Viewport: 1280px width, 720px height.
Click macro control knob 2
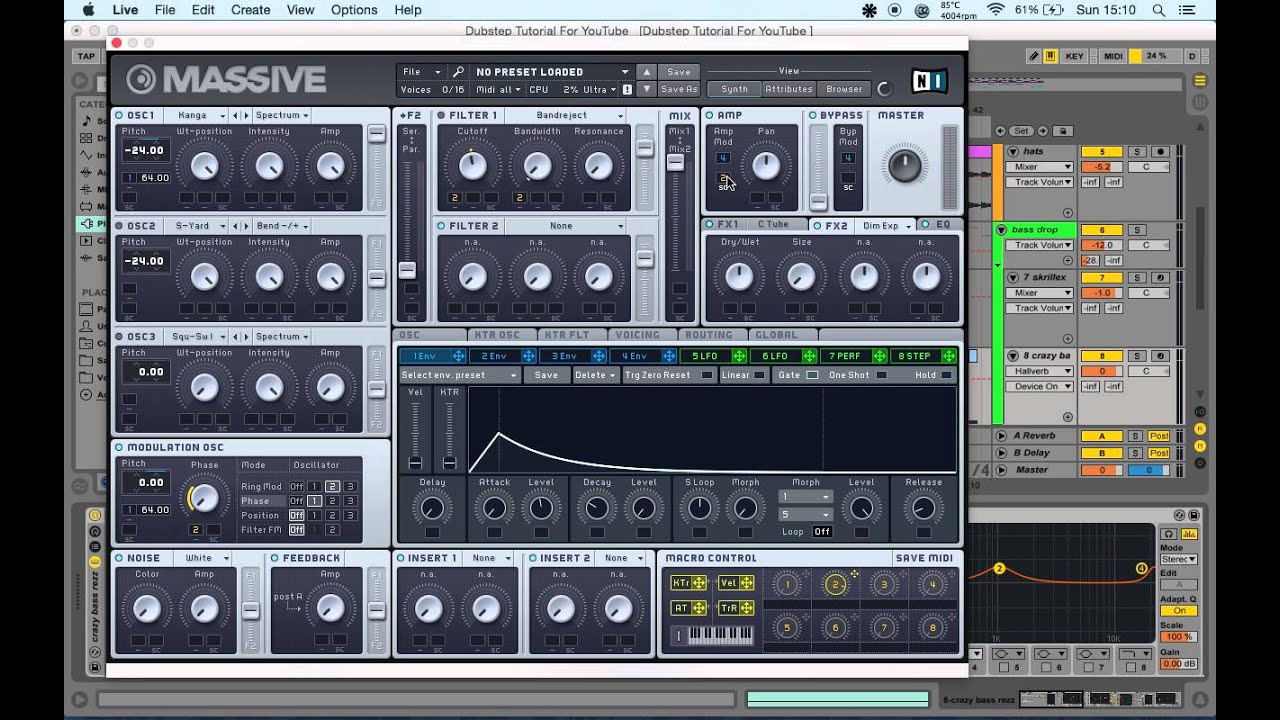pyautogui.click(x=835, y=585)
